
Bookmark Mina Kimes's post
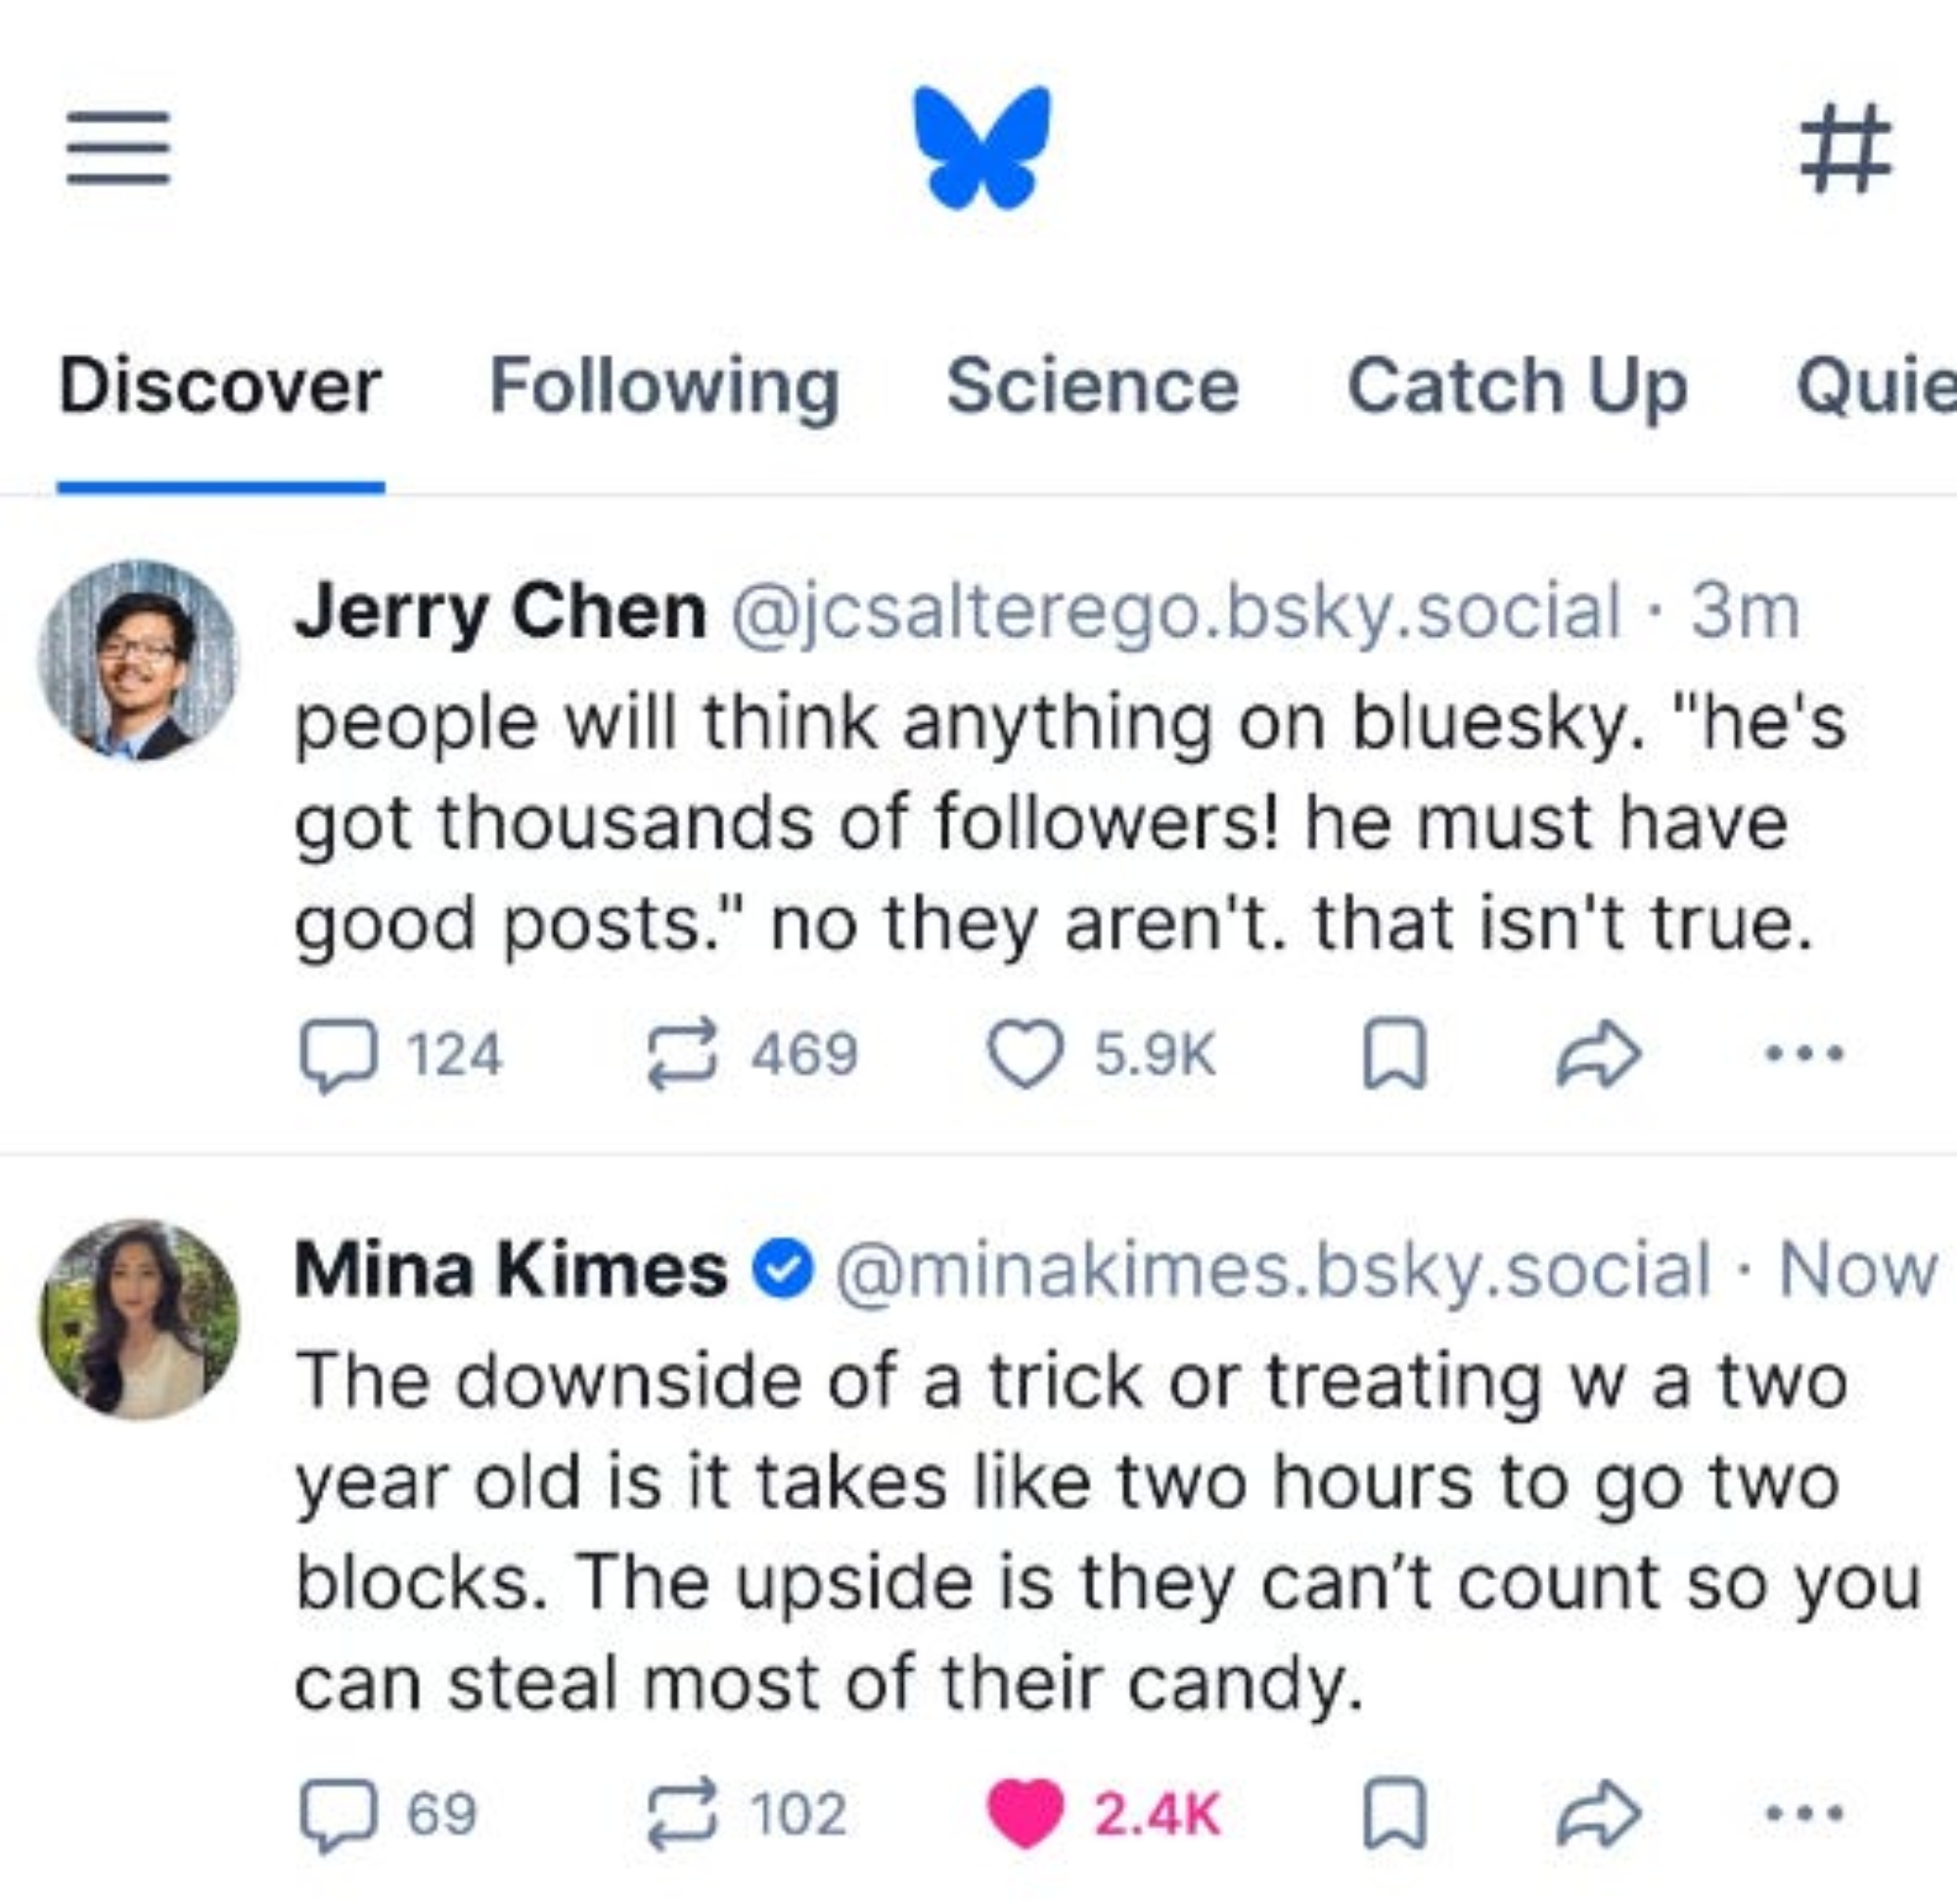(1394, 1813)
